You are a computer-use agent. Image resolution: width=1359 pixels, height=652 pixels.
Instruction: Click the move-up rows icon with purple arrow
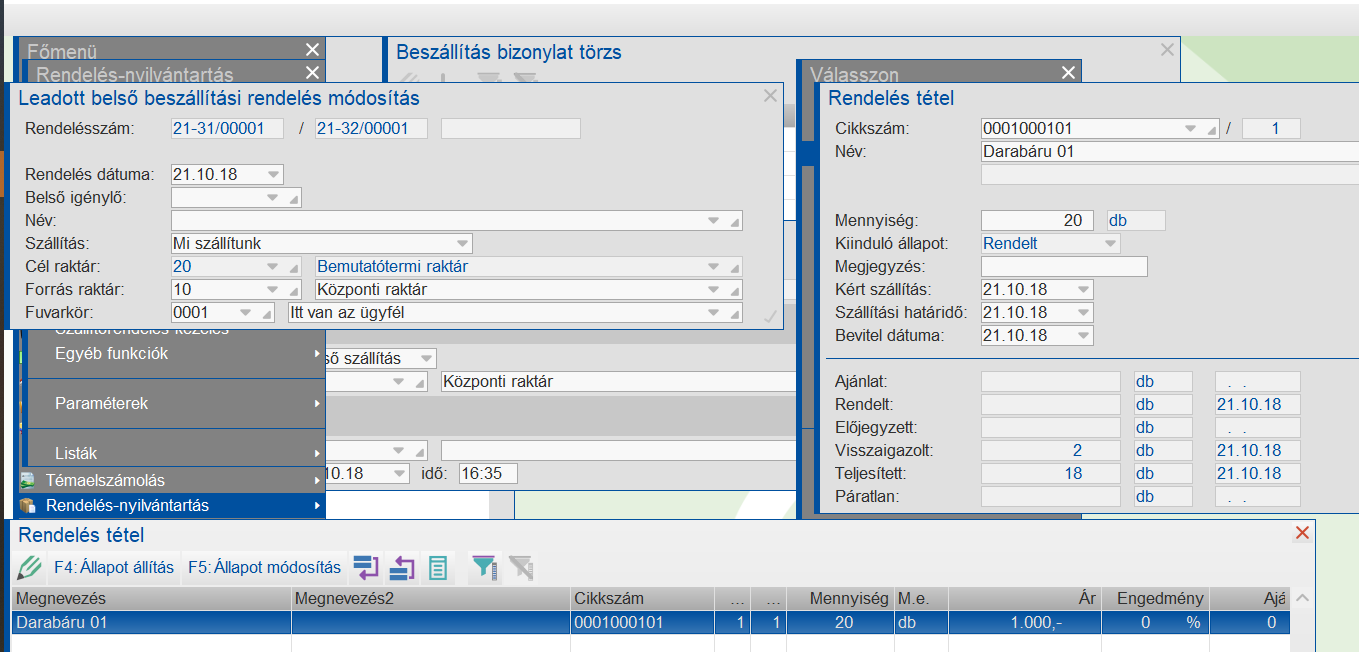click(402, 568)
